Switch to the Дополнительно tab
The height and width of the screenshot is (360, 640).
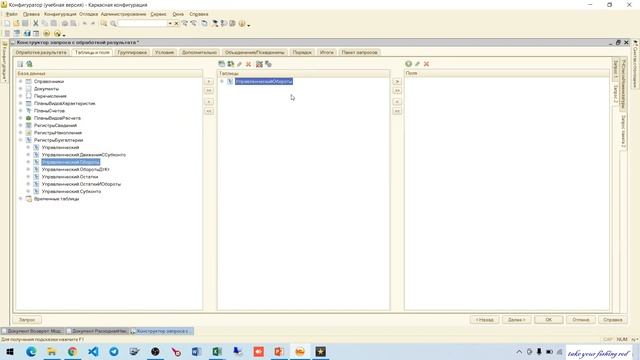pos(199,53)
